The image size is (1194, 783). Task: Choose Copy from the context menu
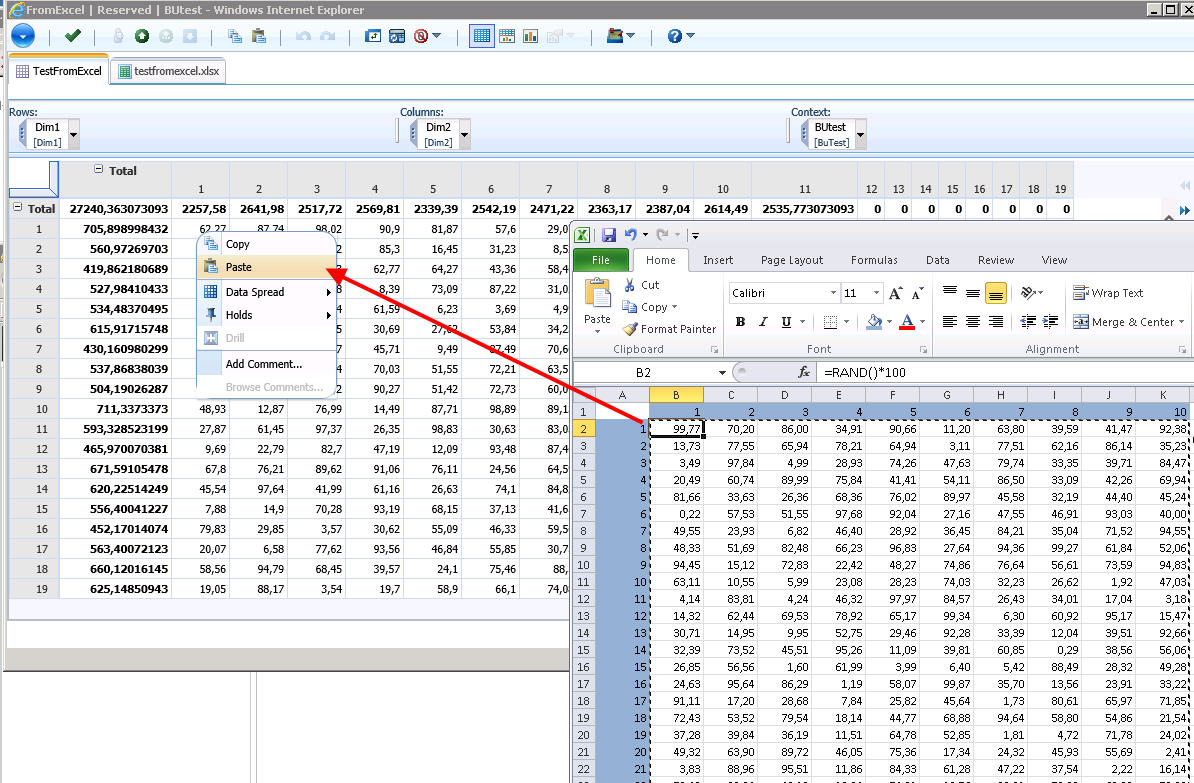click(x=267, y=244)
